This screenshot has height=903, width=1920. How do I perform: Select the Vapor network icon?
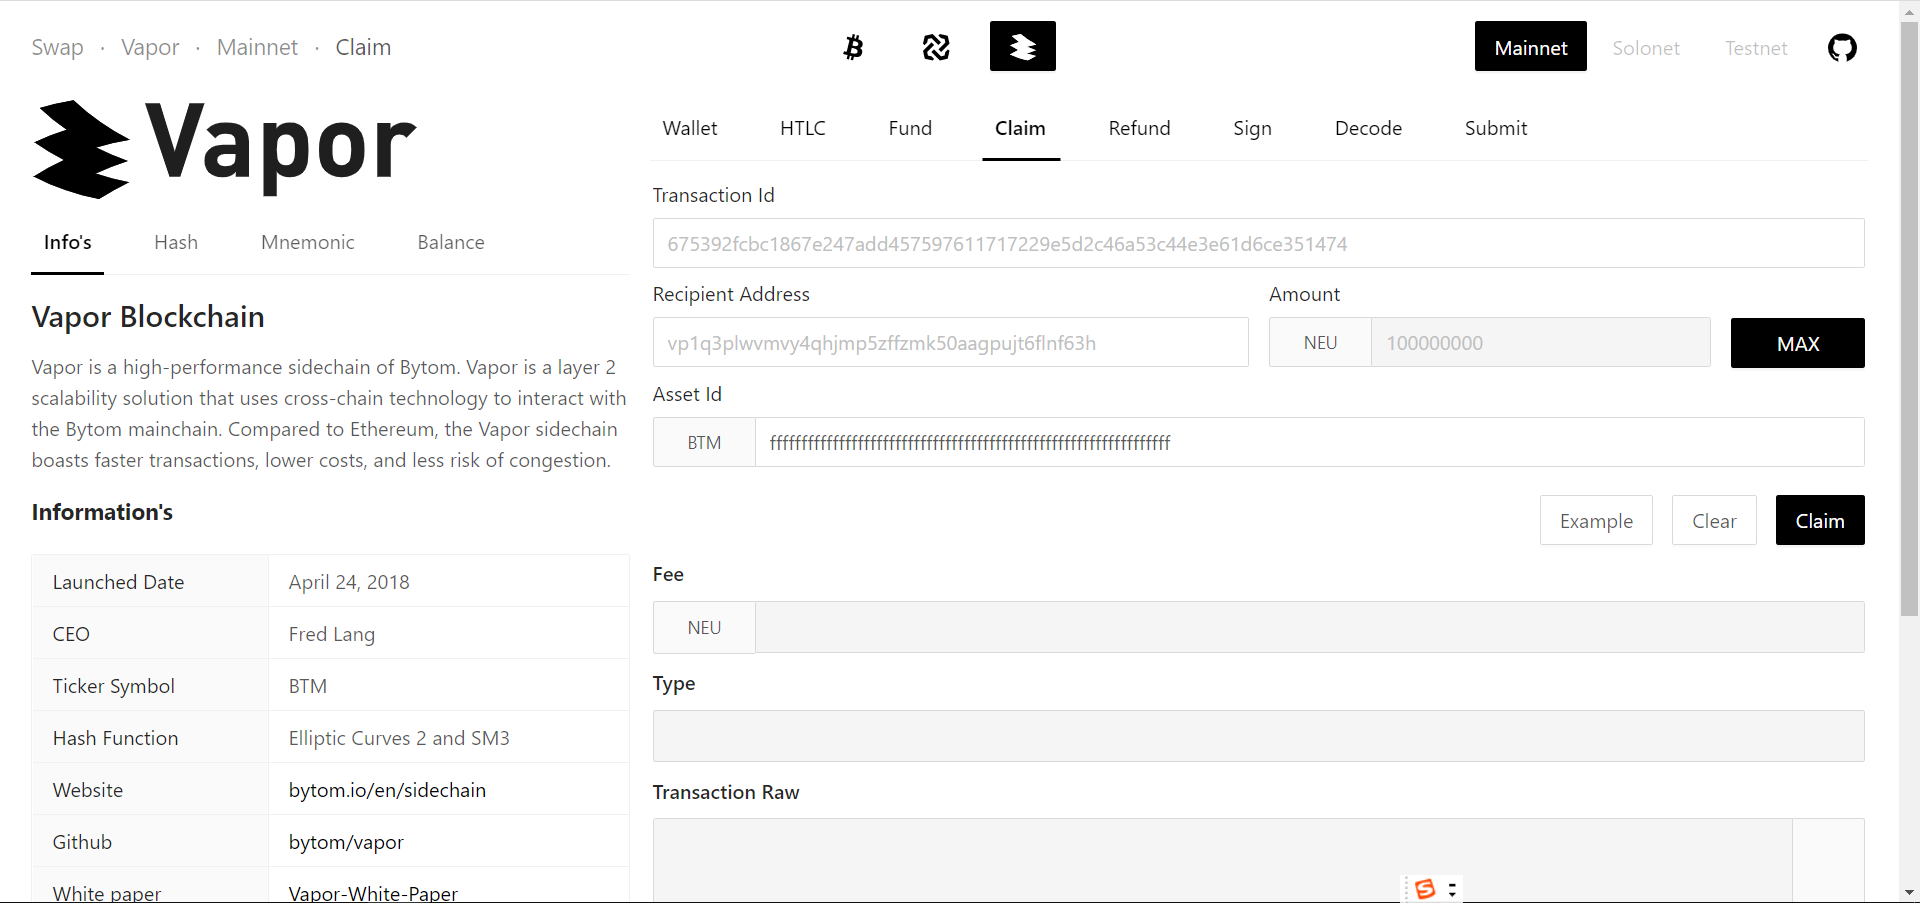point(1022,46)
